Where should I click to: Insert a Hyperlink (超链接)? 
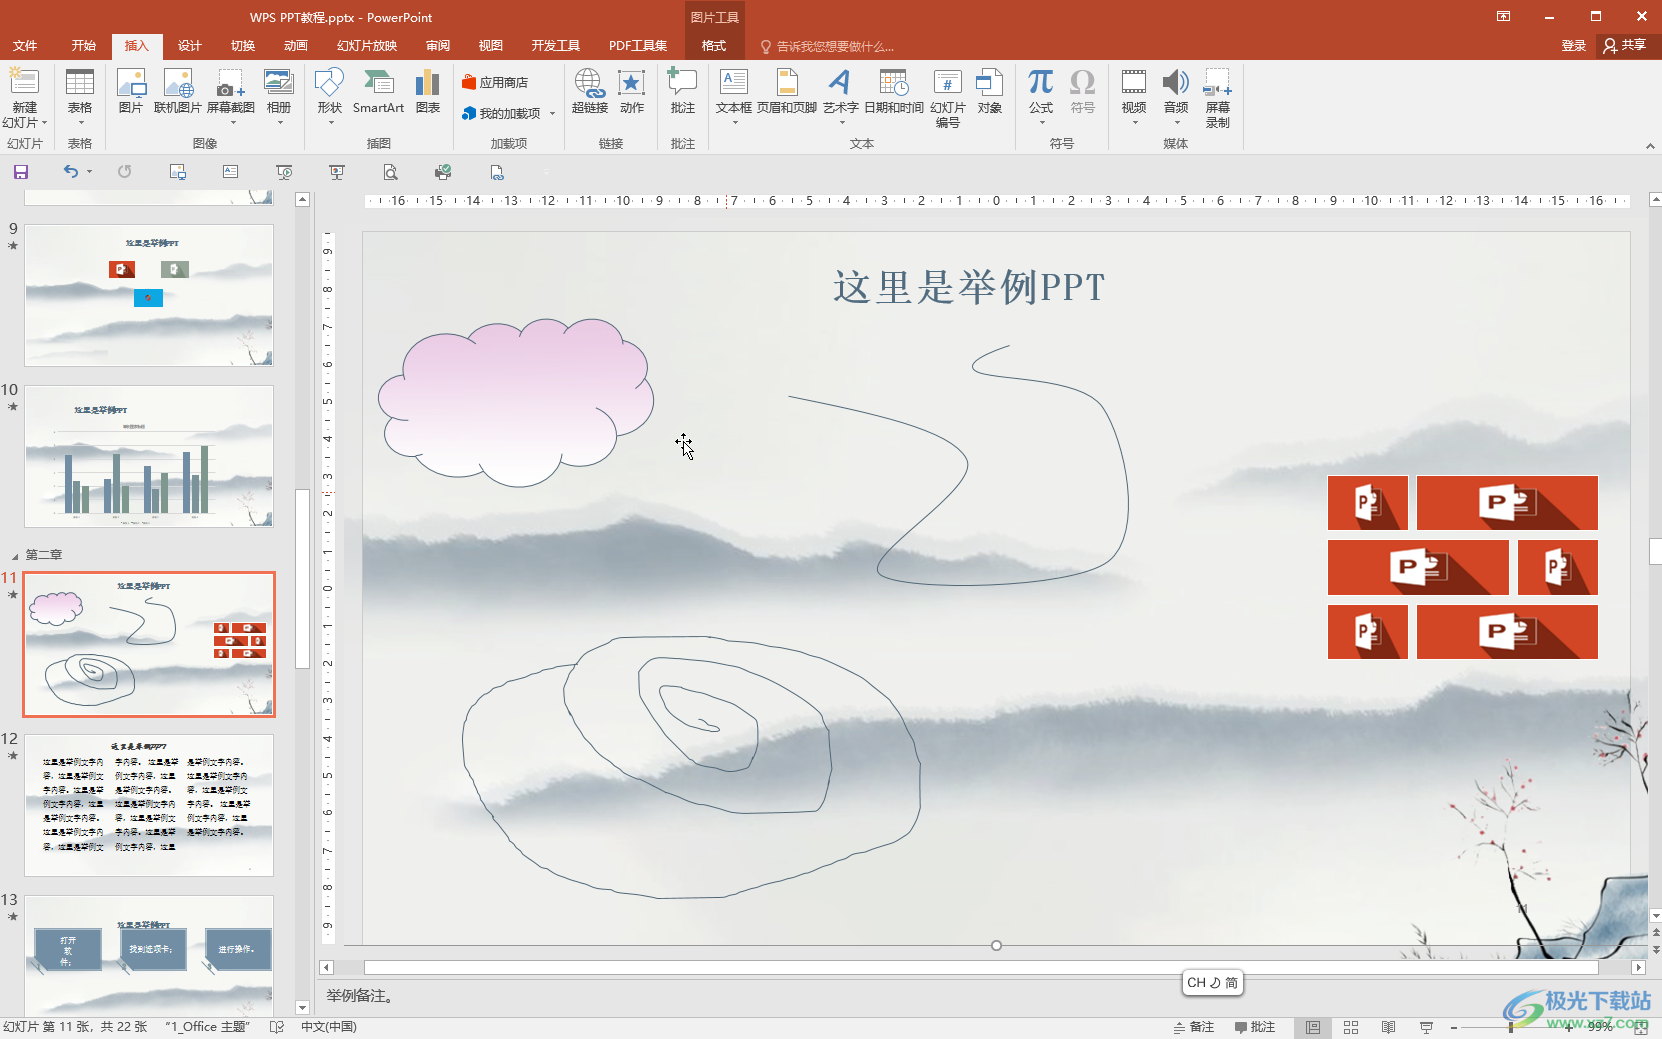tap(590, 91)
